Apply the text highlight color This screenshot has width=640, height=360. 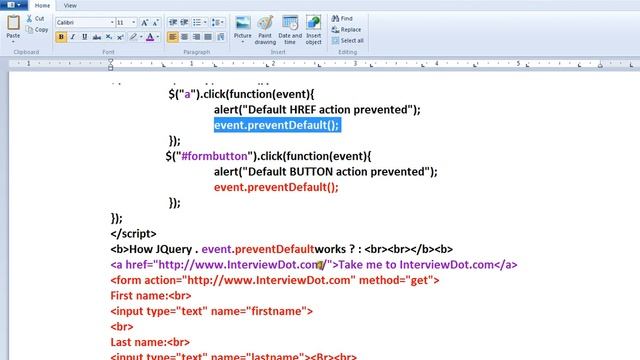point(133,37)
